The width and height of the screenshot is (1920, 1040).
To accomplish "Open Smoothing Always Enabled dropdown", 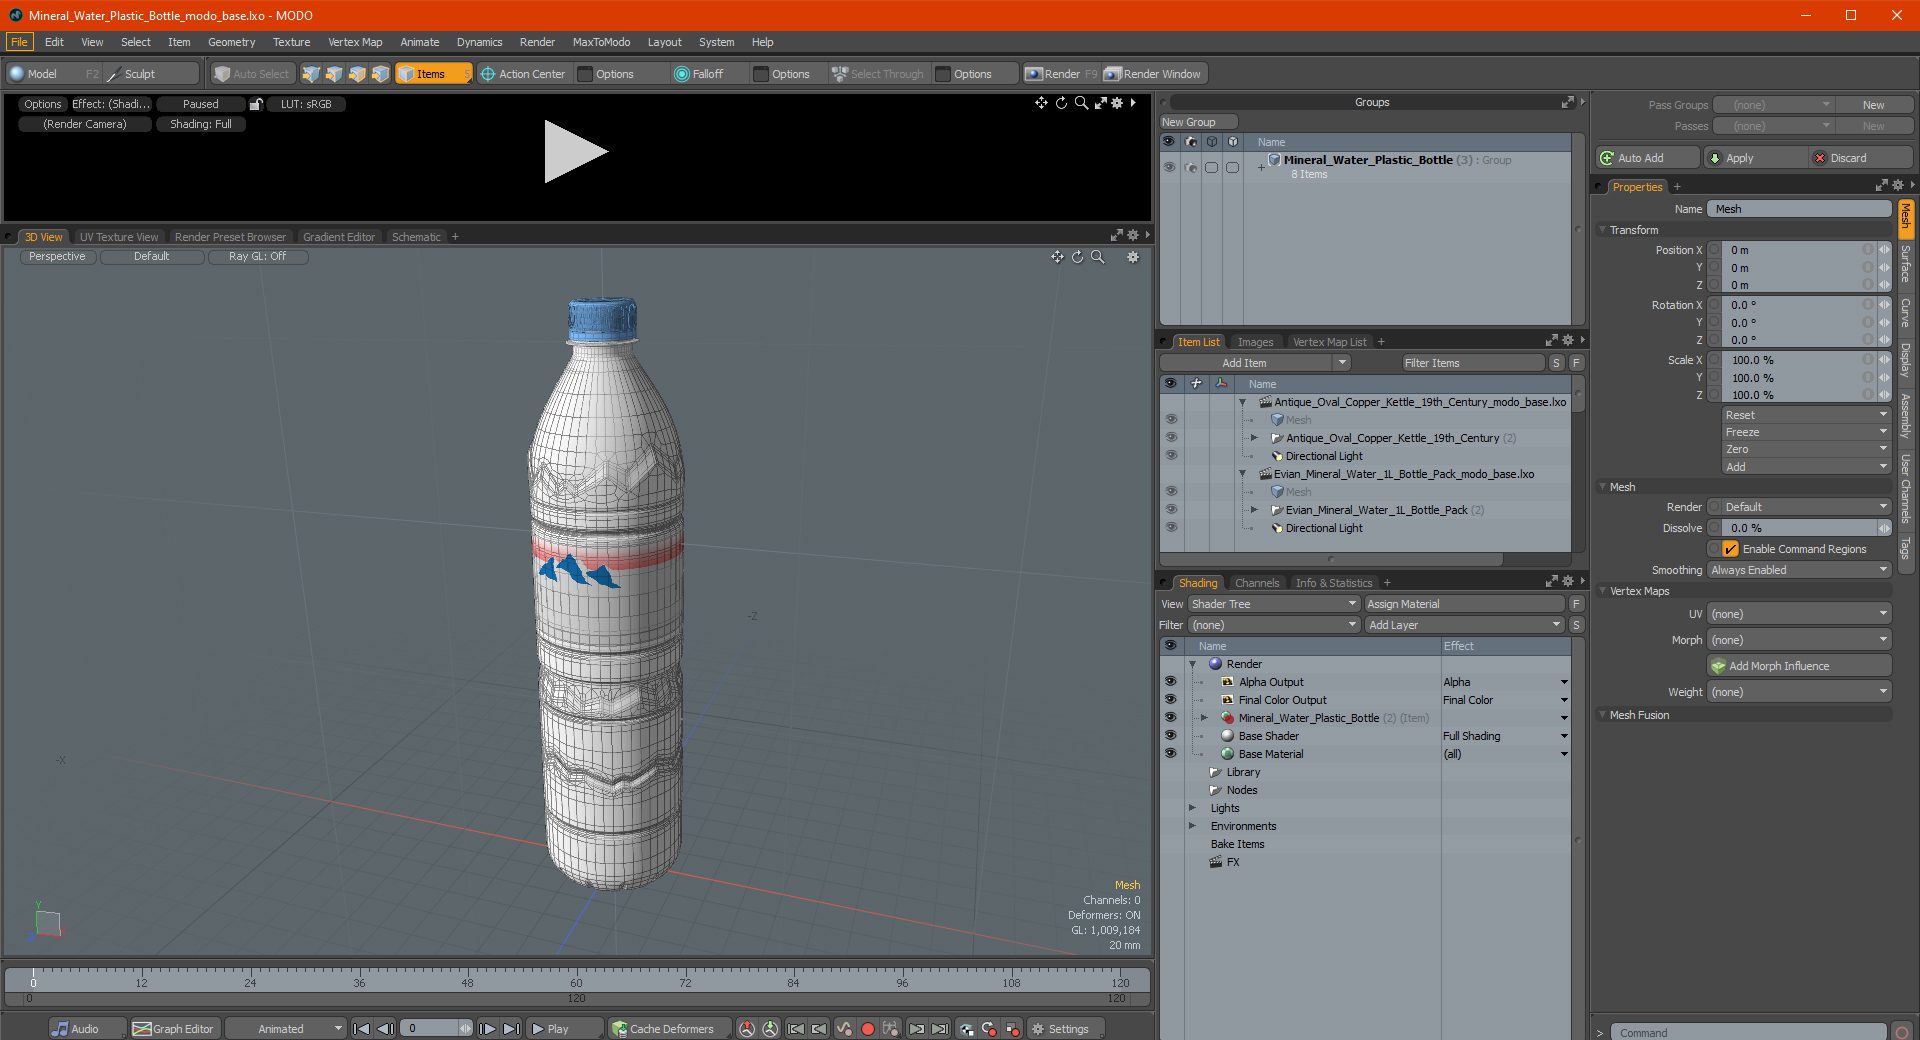I will pos(1798,570).
